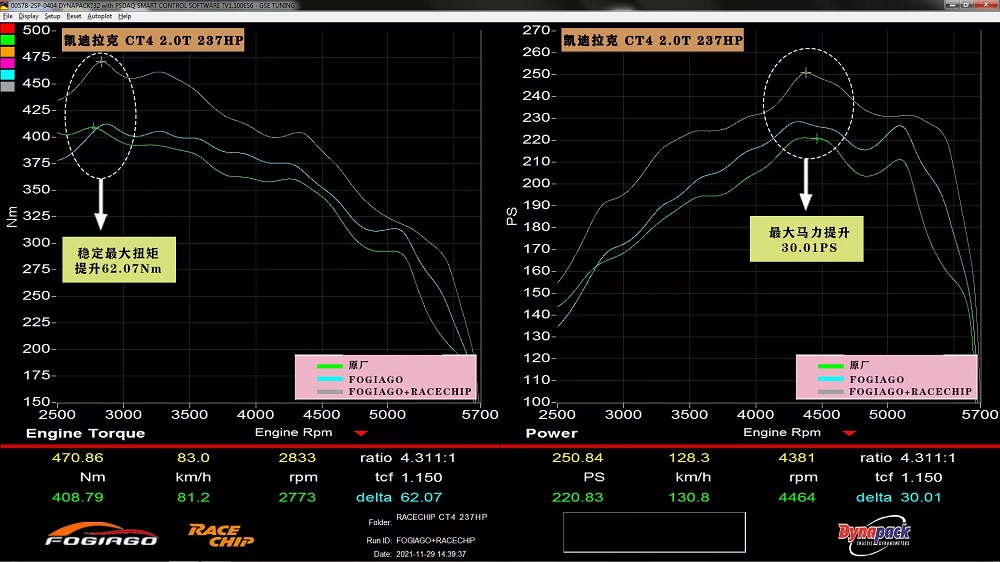Click the Folder value RACECHIP CT4 237HP
1000x562 pixels.
[x=441, y=517]
